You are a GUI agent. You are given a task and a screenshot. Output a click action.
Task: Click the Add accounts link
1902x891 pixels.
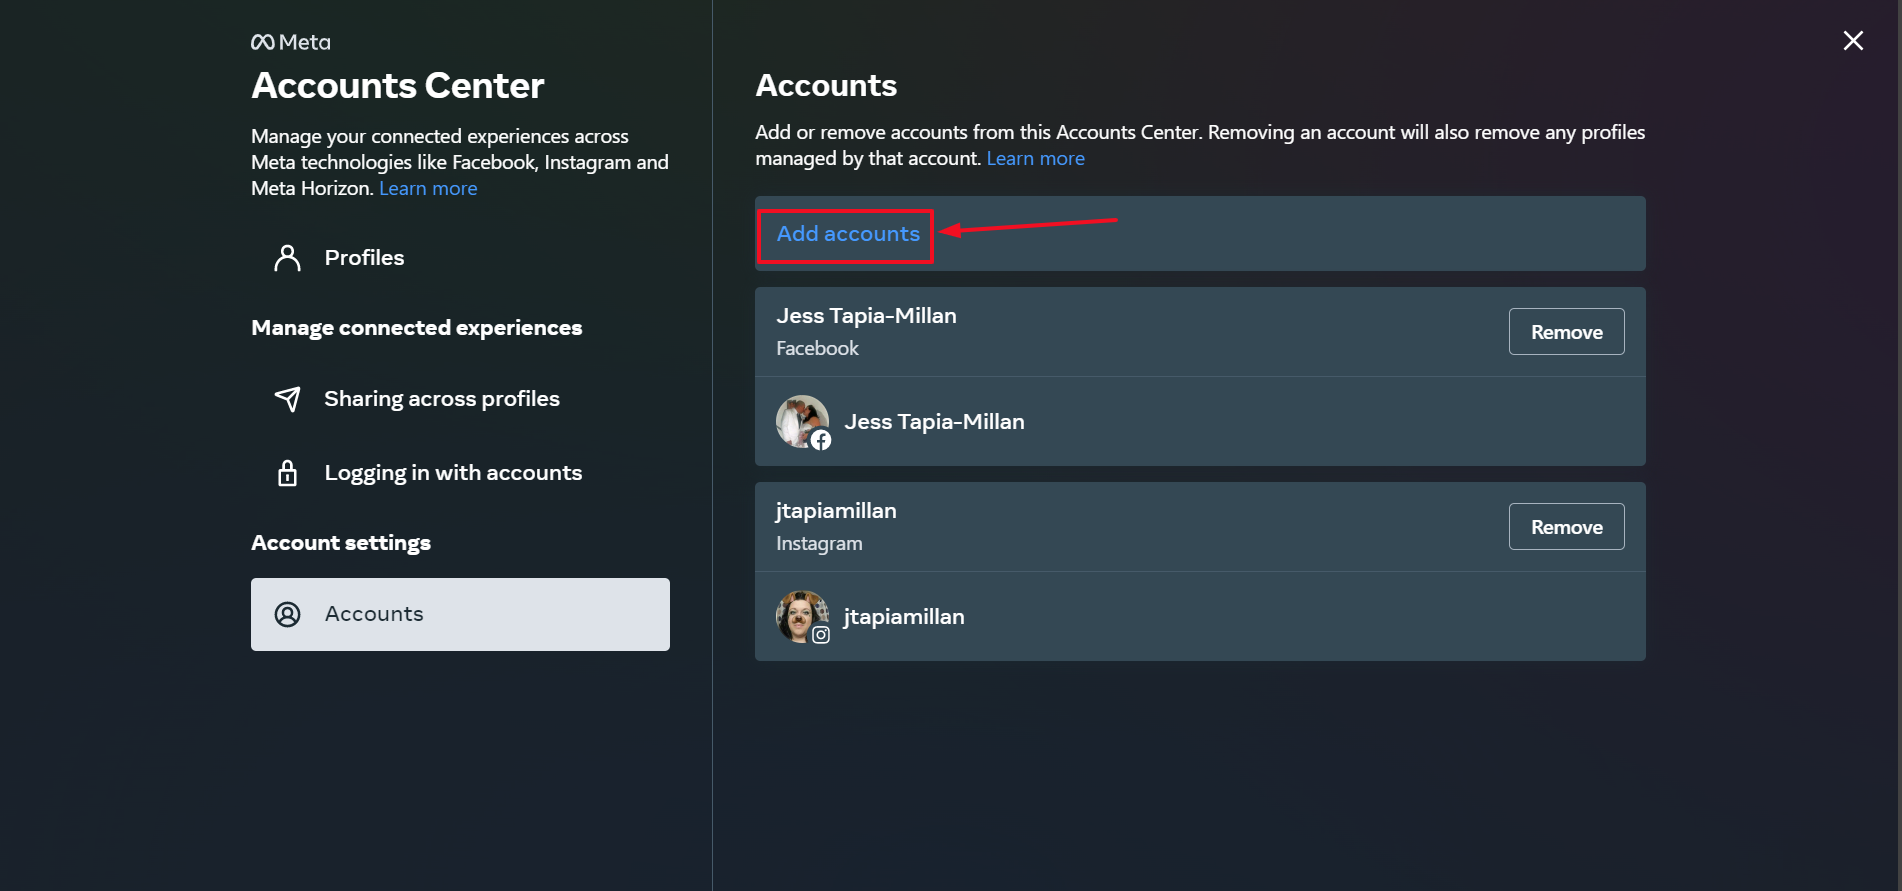pyautogui.click(x=848, y=234)
